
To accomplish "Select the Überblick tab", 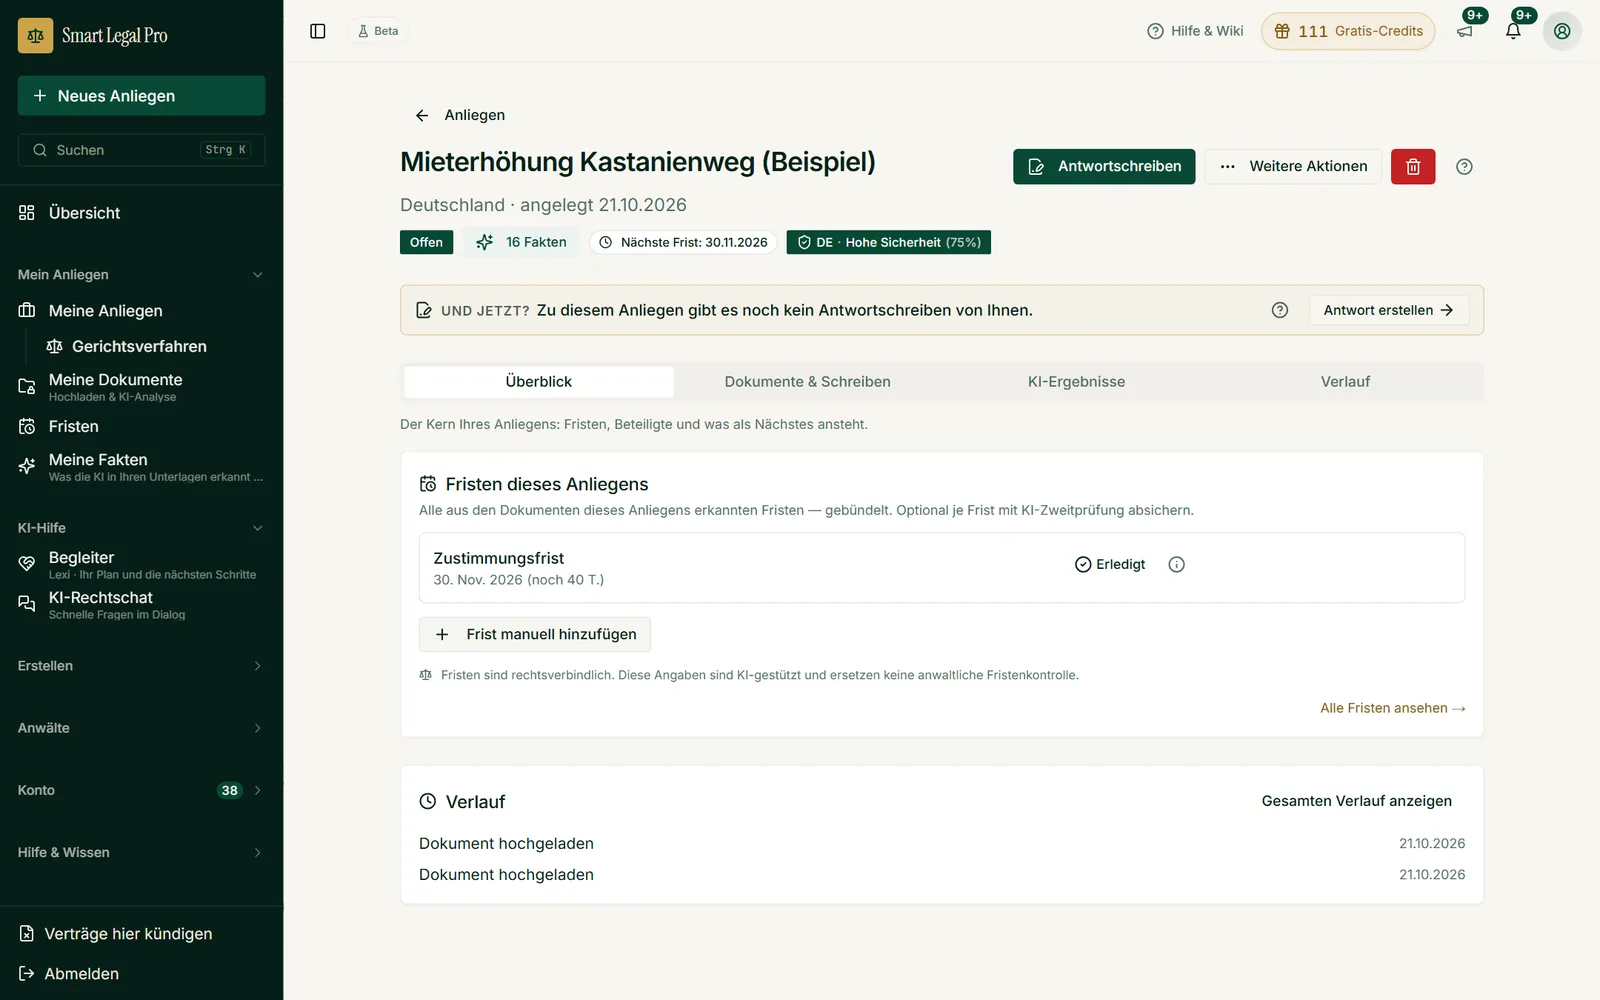I will click(x=538, y=382).
